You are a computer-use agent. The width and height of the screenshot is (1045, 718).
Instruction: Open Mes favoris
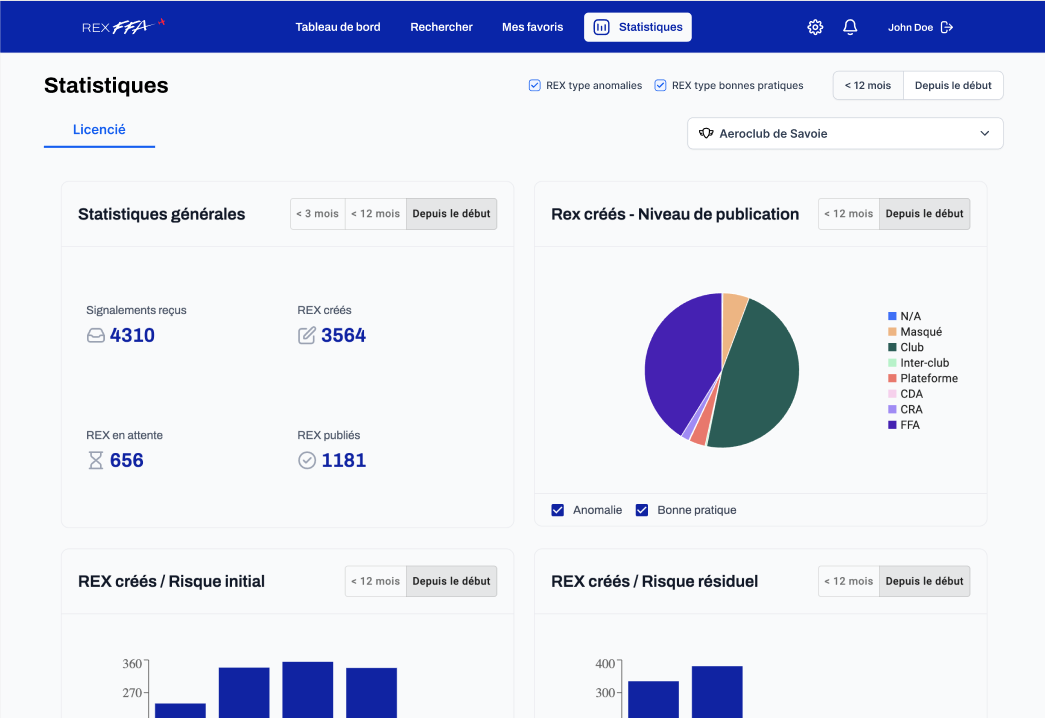pos(532,27)
